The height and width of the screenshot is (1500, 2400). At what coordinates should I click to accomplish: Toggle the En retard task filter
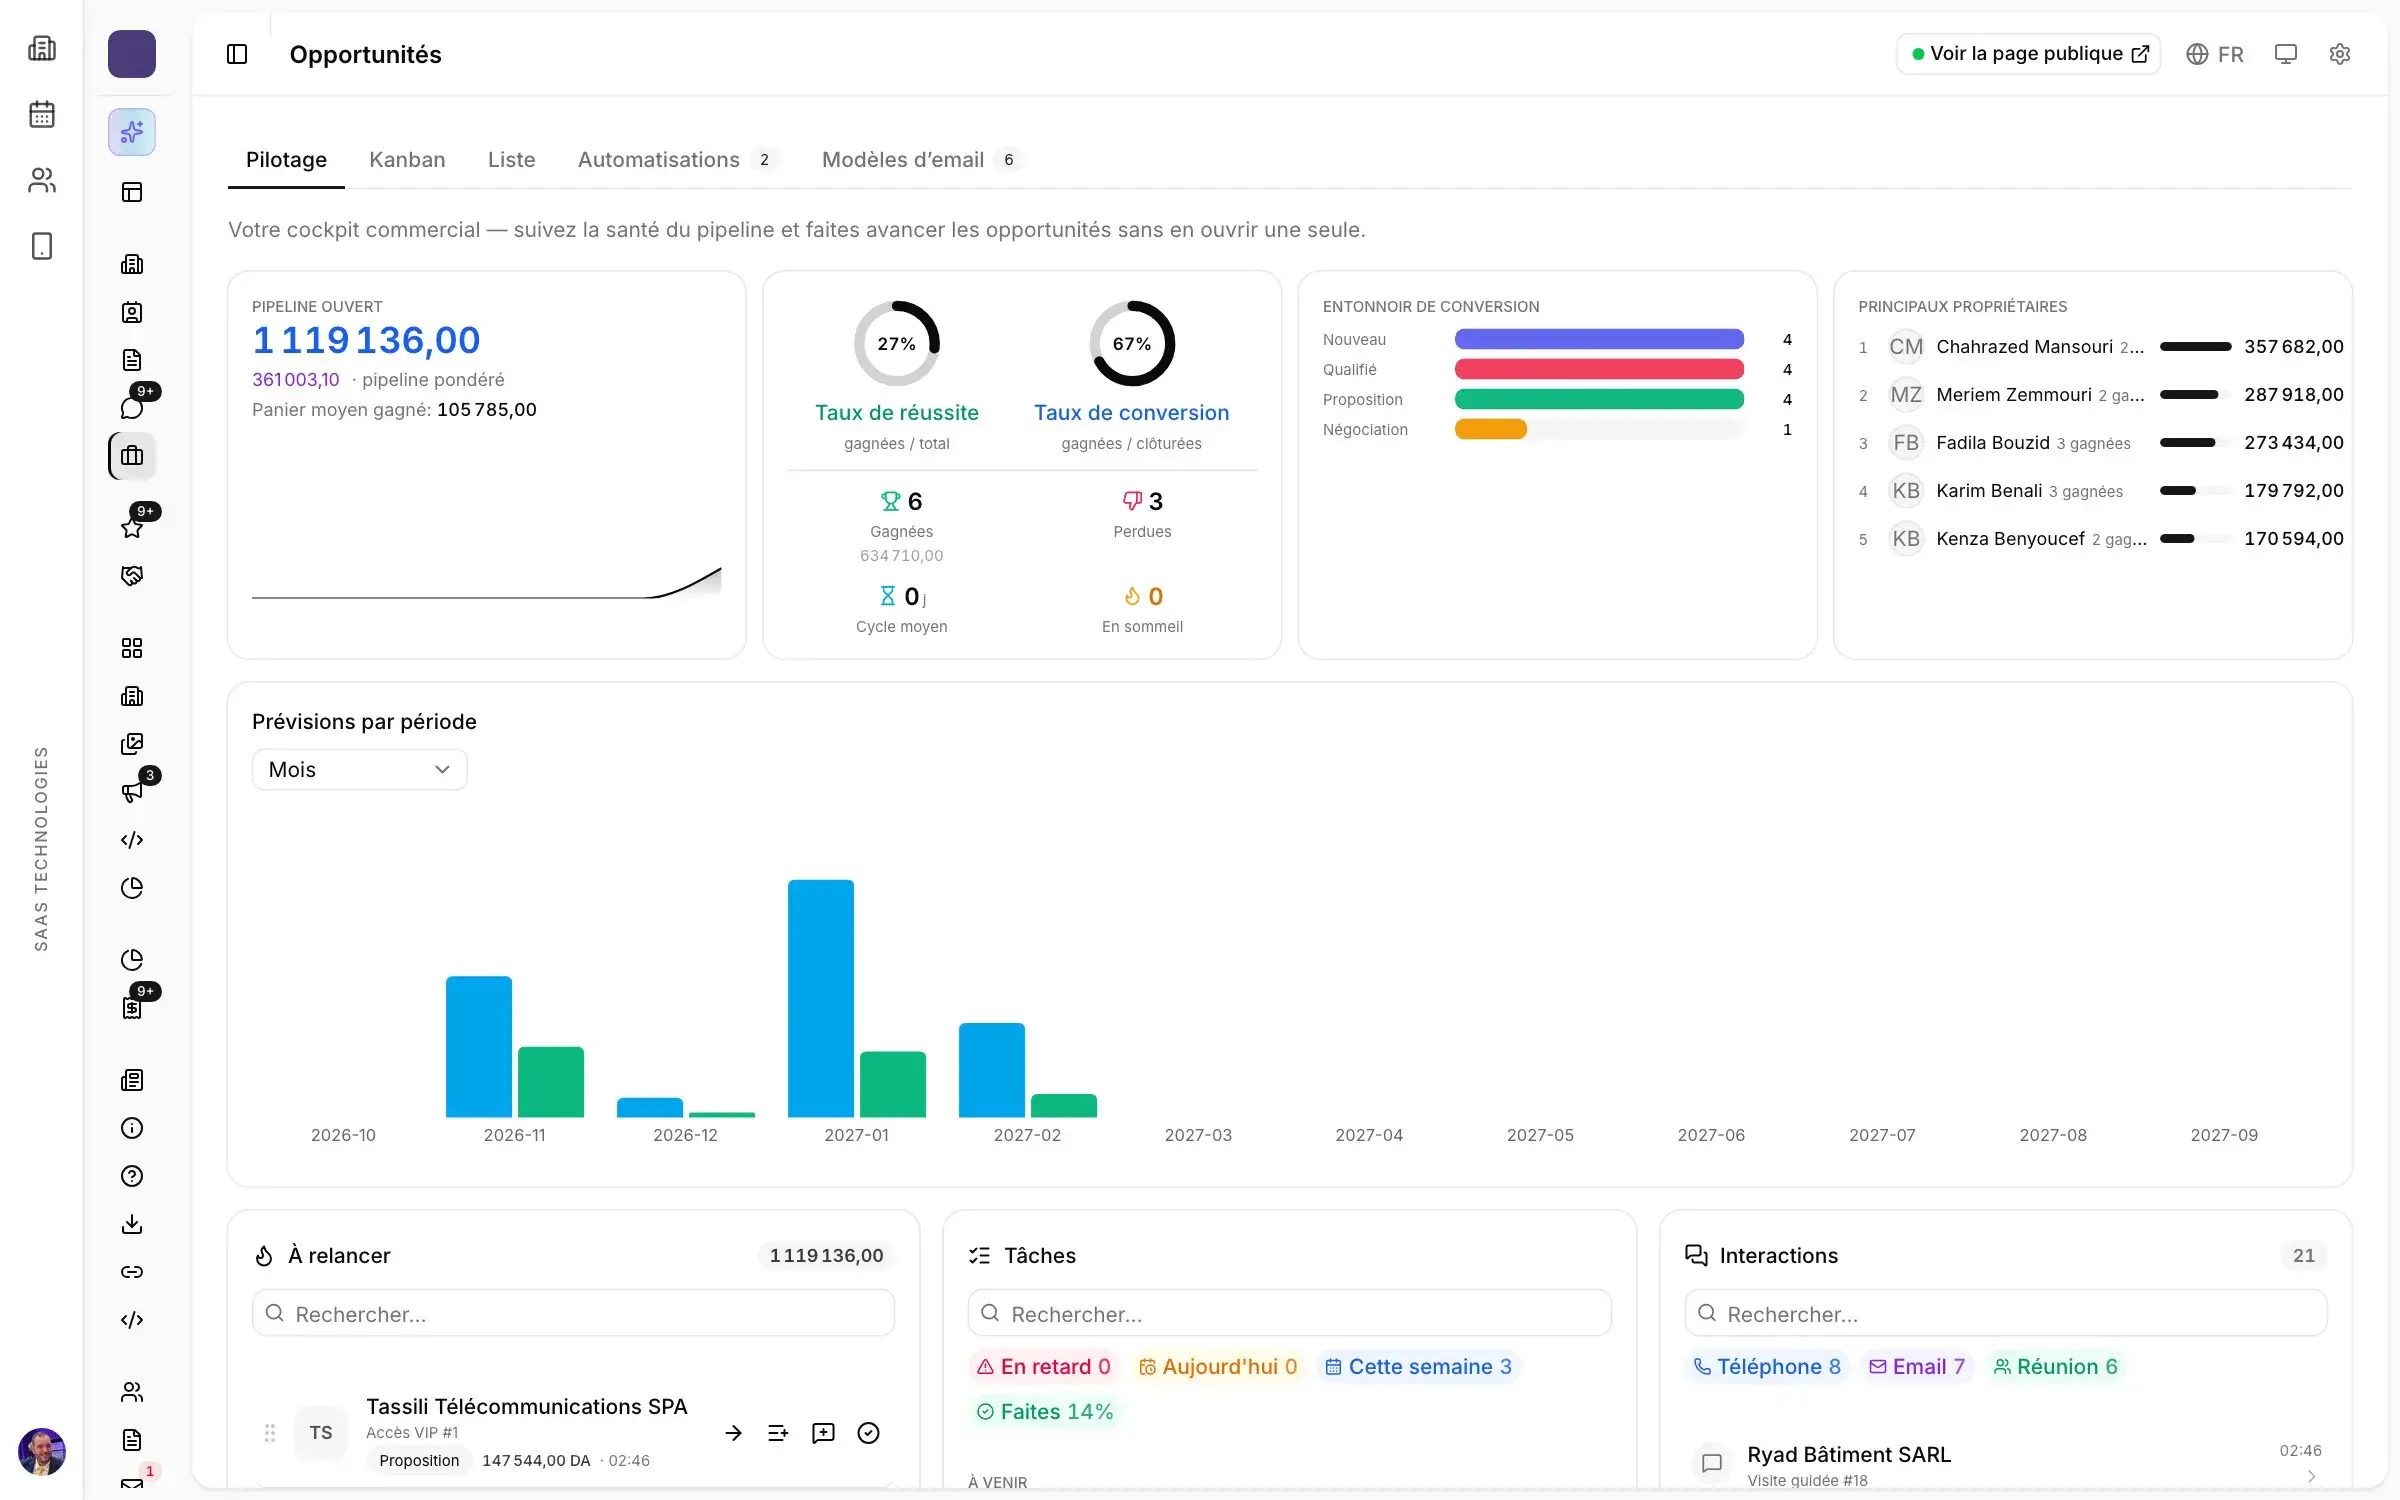1043,1366
